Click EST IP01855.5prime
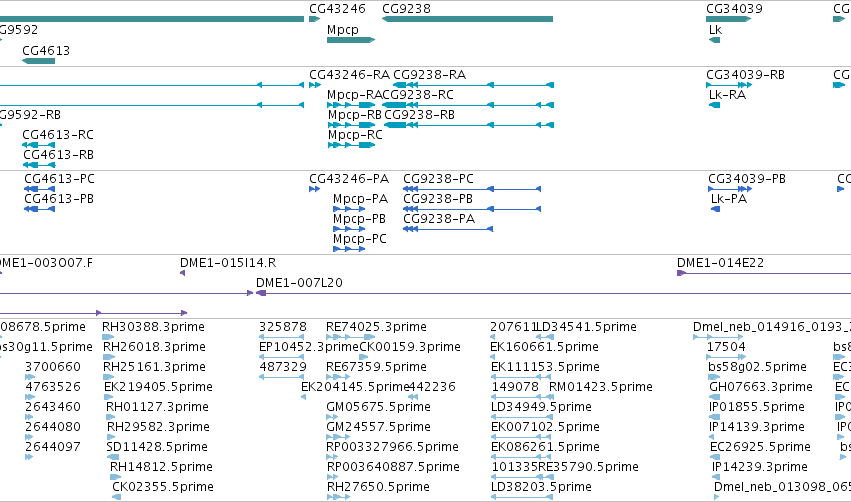 (x=757, y=407)
